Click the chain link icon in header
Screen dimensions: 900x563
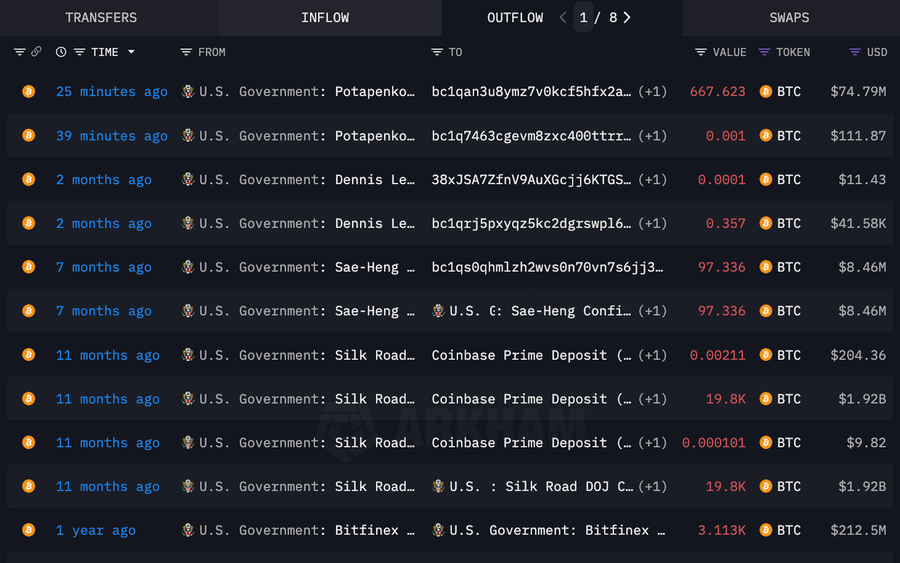[36, 52]
